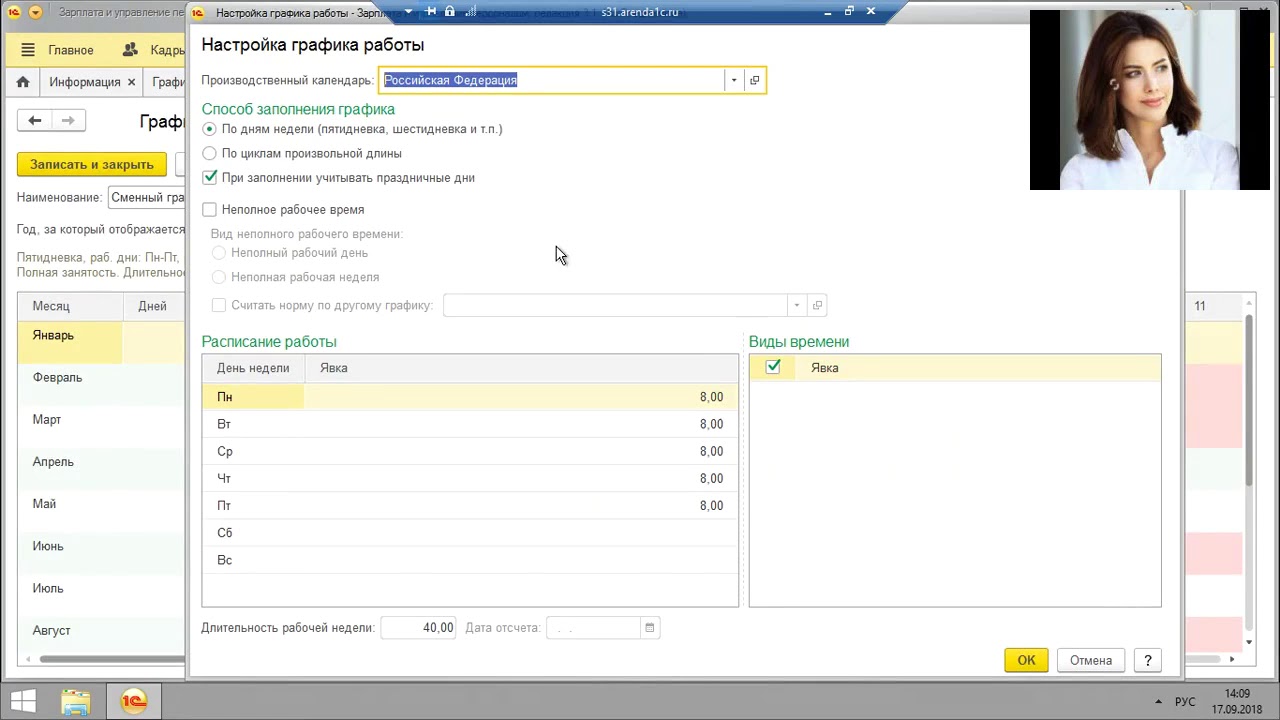Image resolution: width=1280 pixels, height=720 pixels.
Task: Click the forward arrow in background form
Action: (68, 120)
